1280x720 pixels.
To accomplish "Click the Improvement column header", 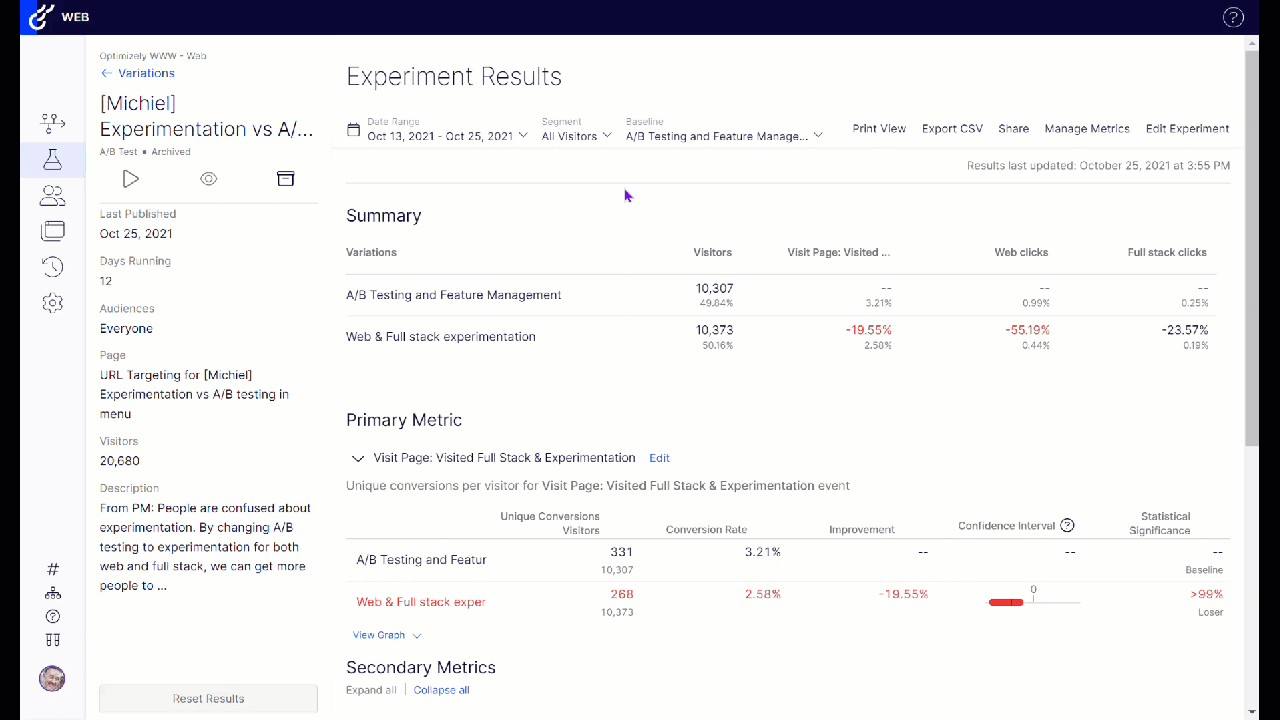I will pyautogui.click(x=862, y=530).
